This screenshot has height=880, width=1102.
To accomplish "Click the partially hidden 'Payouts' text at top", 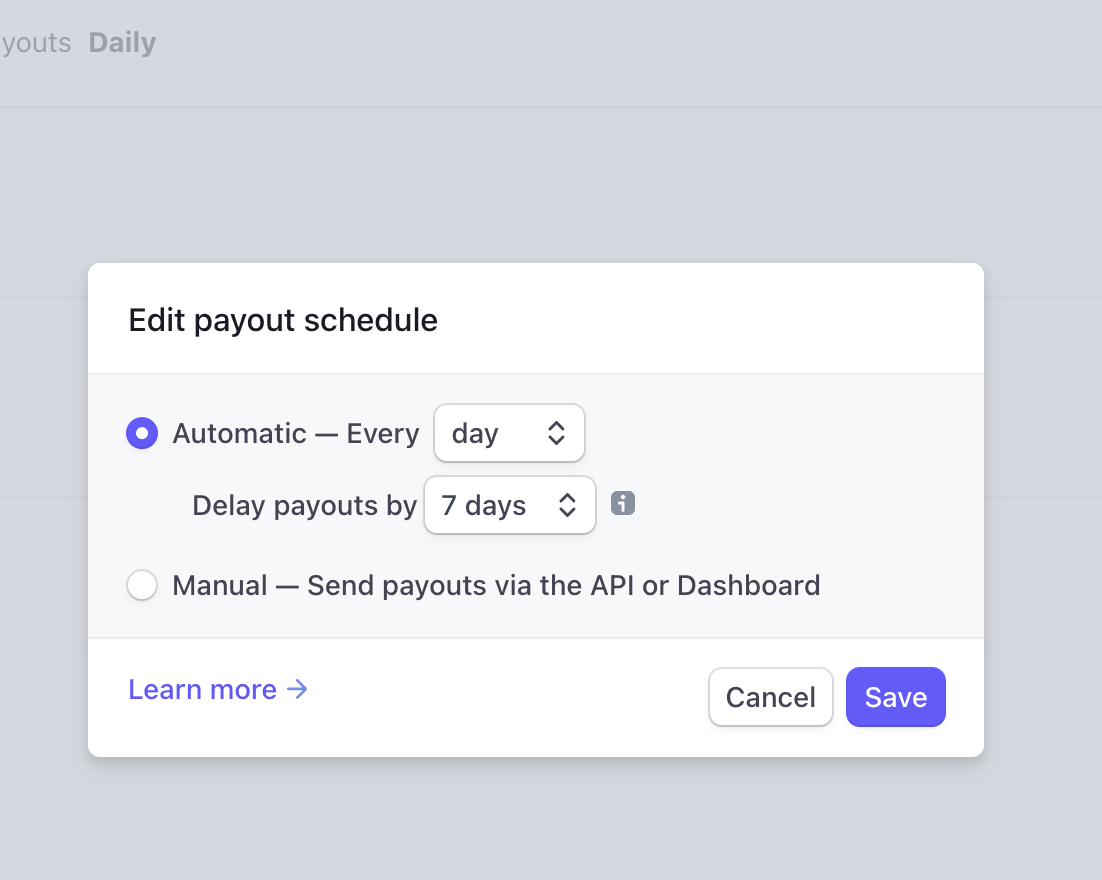I will point(36,43).
